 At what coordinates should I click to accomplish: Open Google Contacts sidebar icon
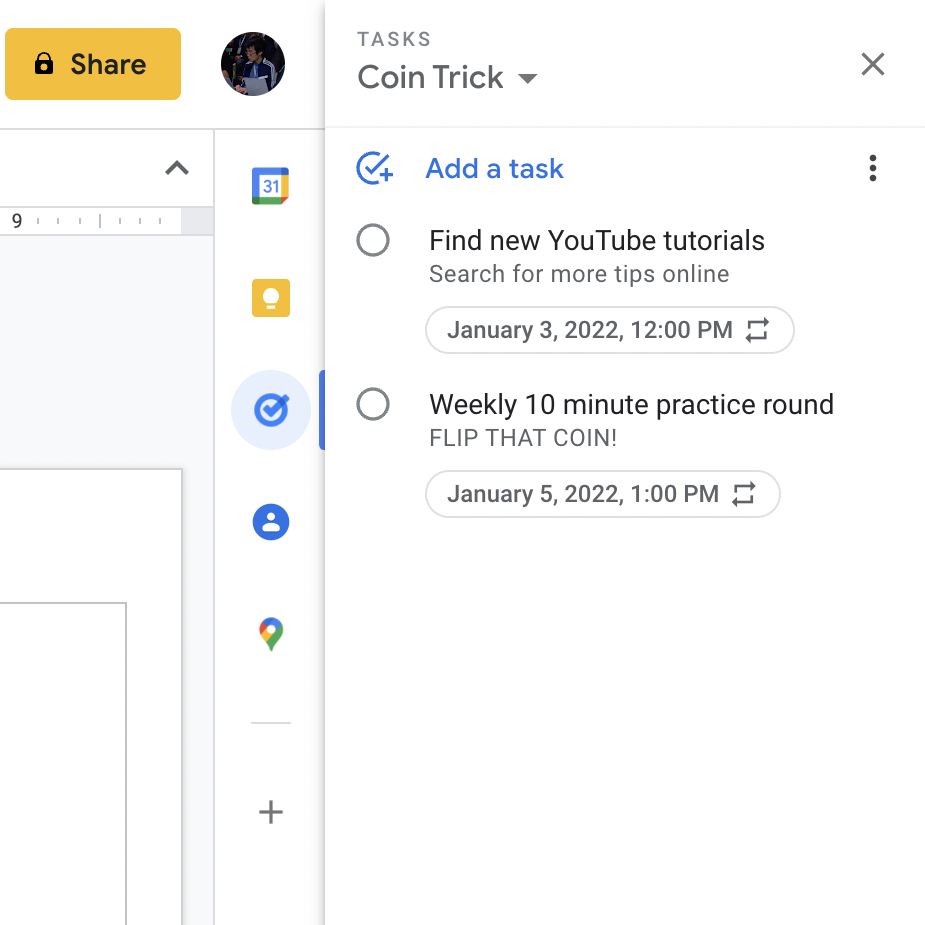[270, 522]
